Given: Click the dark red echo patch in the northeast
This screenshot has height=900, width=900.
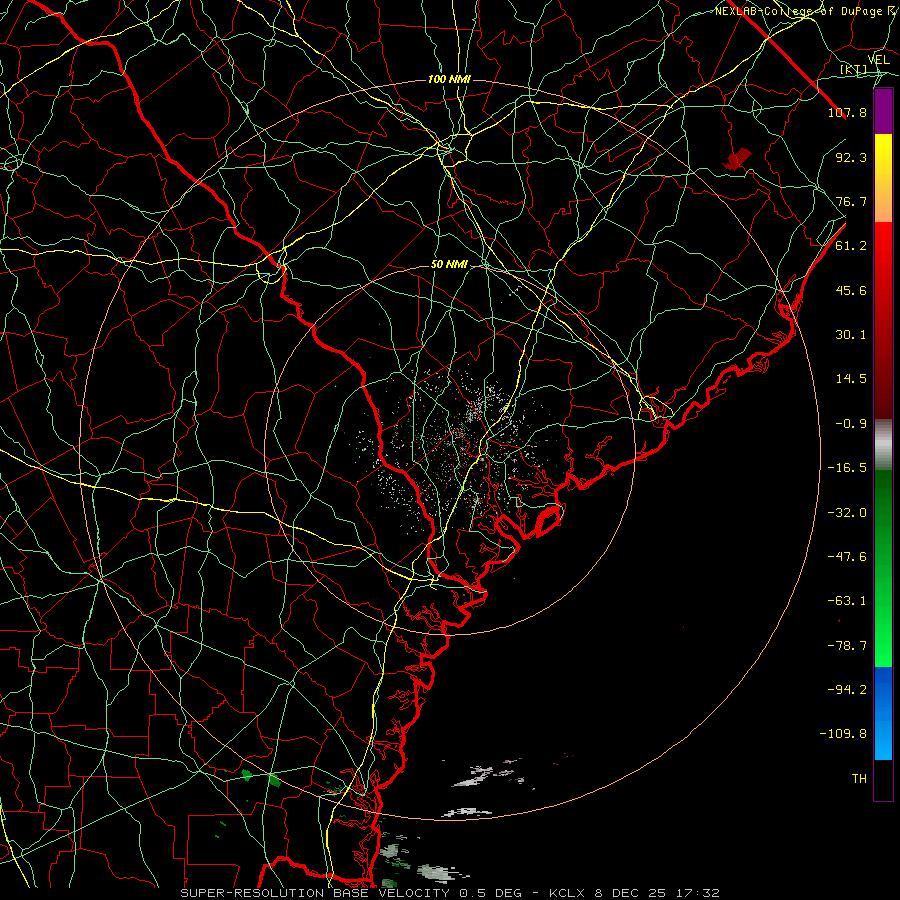Looking at the screenshot, I should click(737, 159).
